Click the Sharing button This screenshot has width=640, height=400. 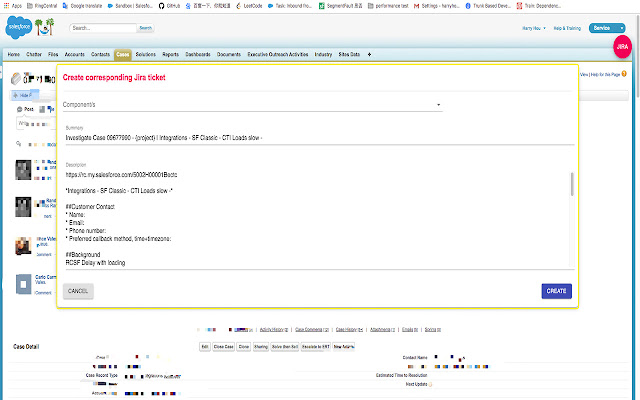261,347
